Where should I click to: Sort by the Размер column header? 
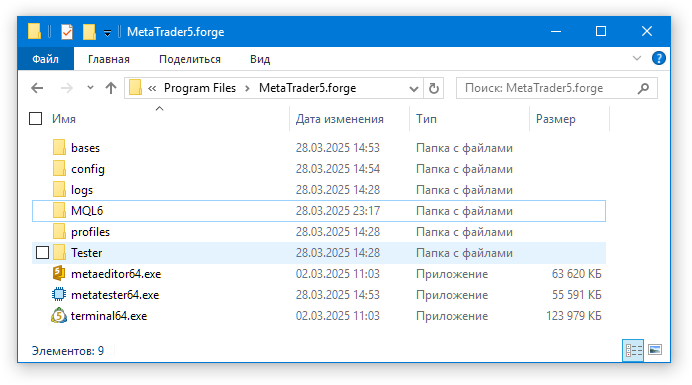(x=556, y=119)
